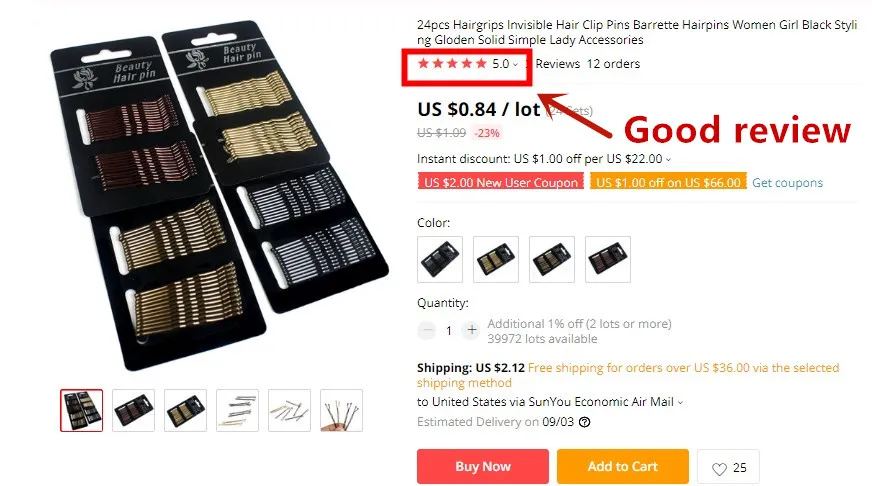Click the estimated delivery help icon
This screenshot has height=486, width=872.
click(x=584, y=422)
